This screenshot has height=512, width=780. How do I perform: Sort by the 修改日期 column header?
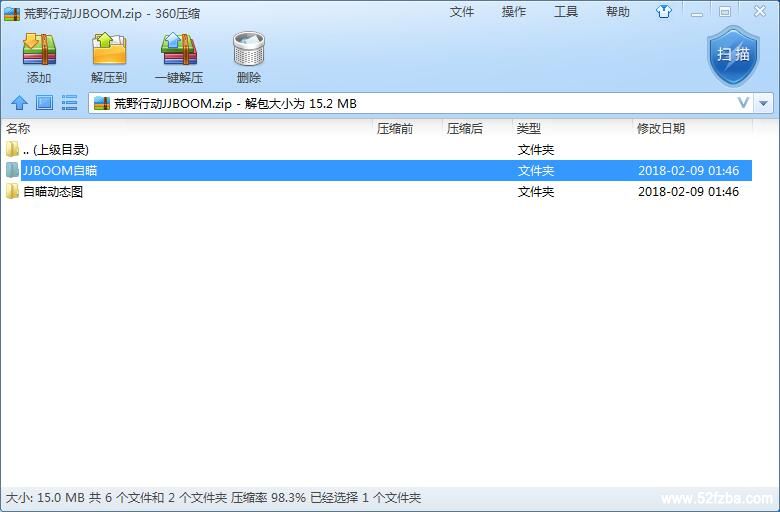pos(661,129)
